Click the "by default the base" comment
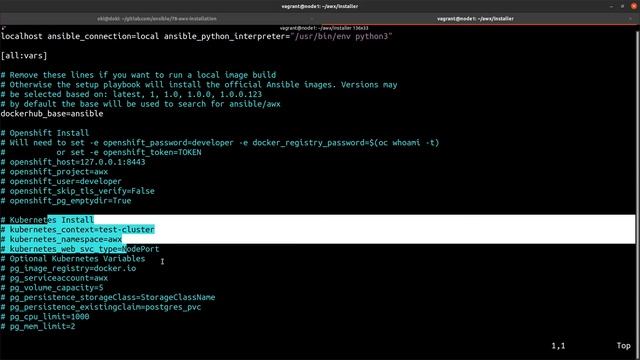 click(x=141, y=104)
